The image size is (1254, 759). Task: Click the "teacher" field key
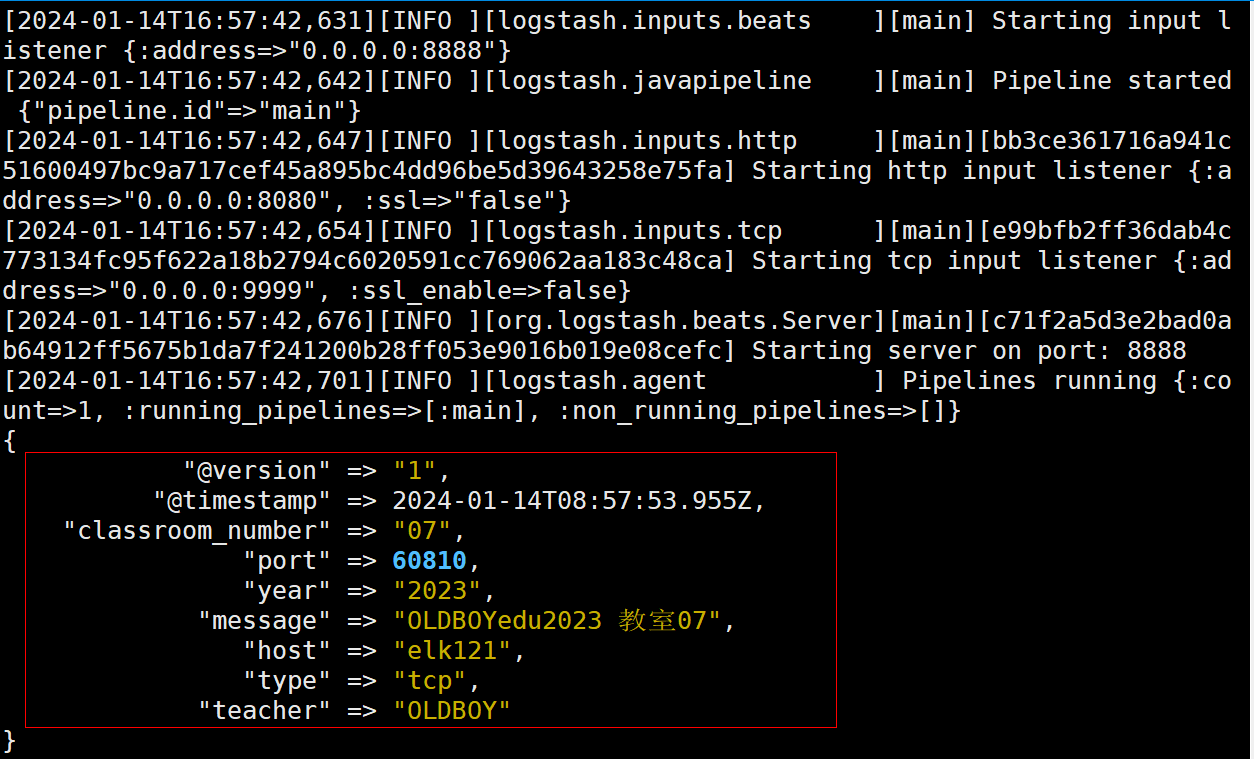pos(264,711)
